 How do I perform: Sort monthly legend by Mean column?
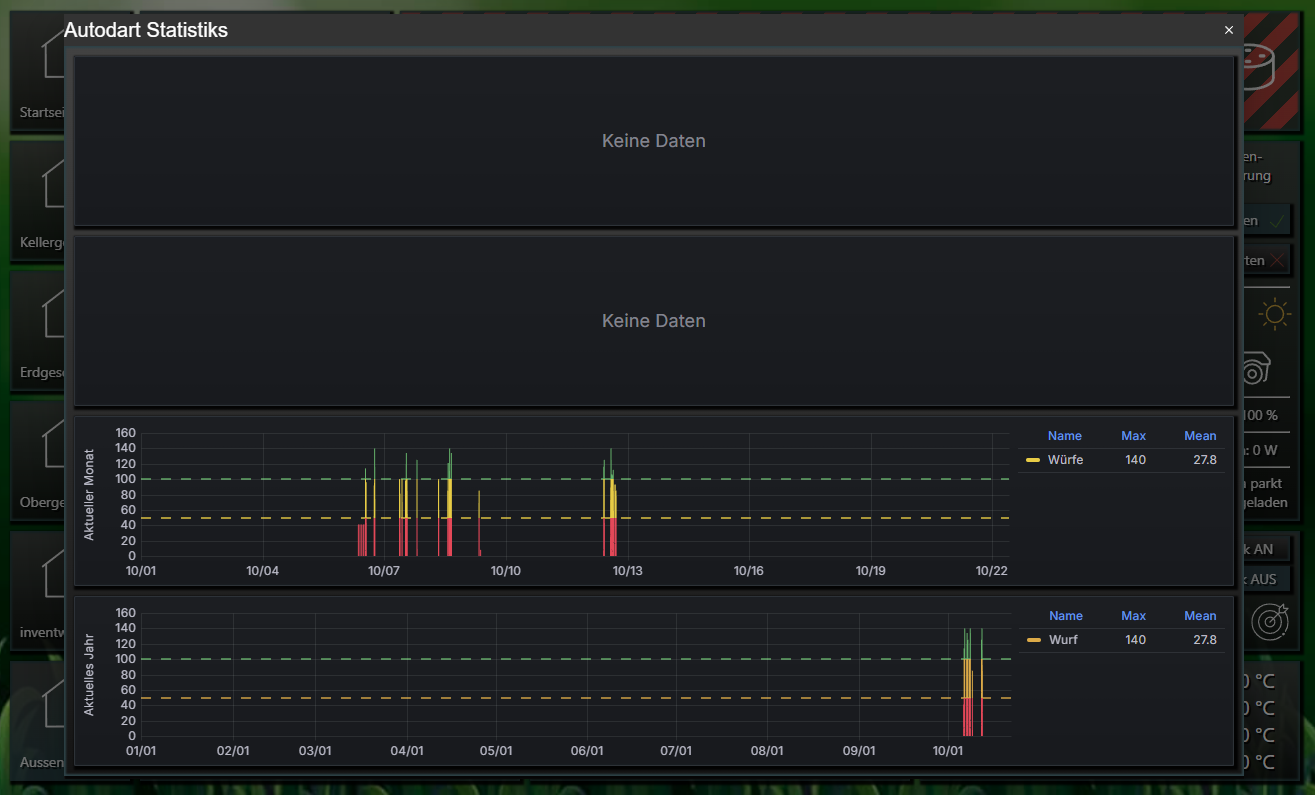click(1200, 436)
